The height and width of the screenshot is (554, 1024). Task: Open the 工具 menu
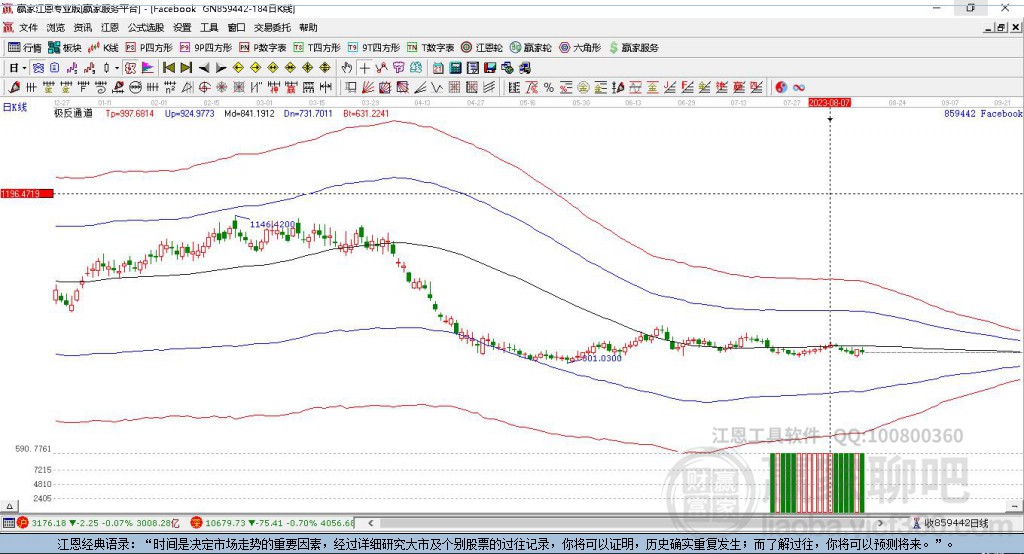pos(209,27)
